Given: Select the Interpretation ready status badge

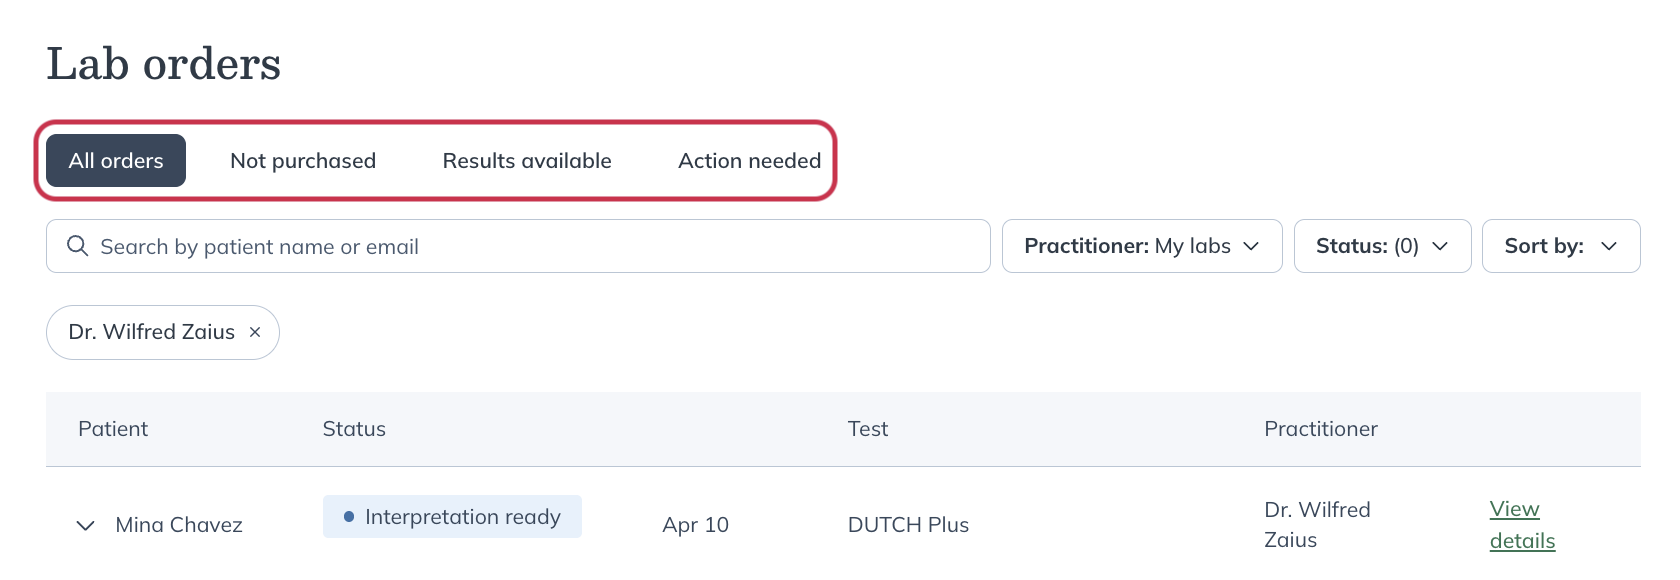Looking at the screenshot, I should click(452, 517).
